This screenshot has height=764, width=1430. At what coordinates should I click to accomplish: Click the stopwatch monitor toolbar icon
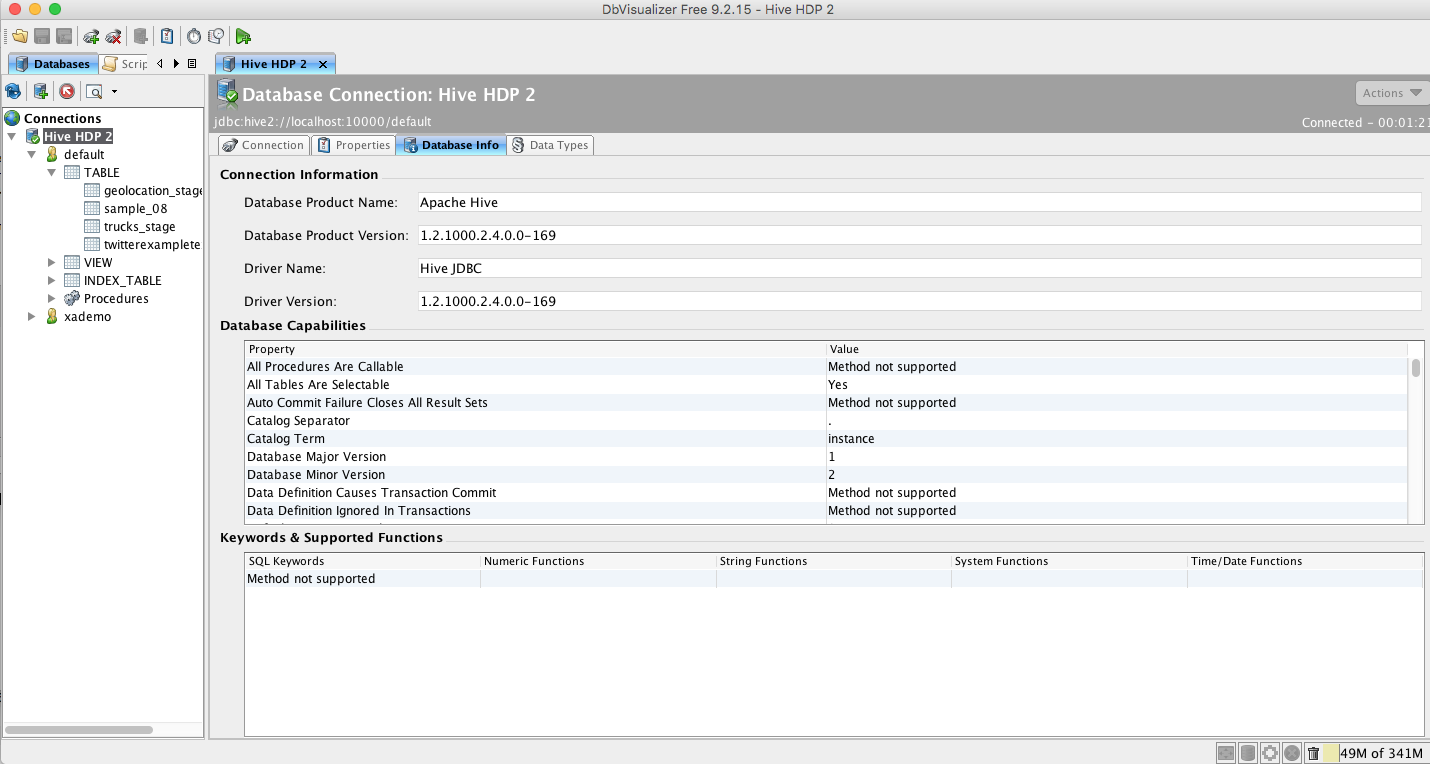(193, 37)
